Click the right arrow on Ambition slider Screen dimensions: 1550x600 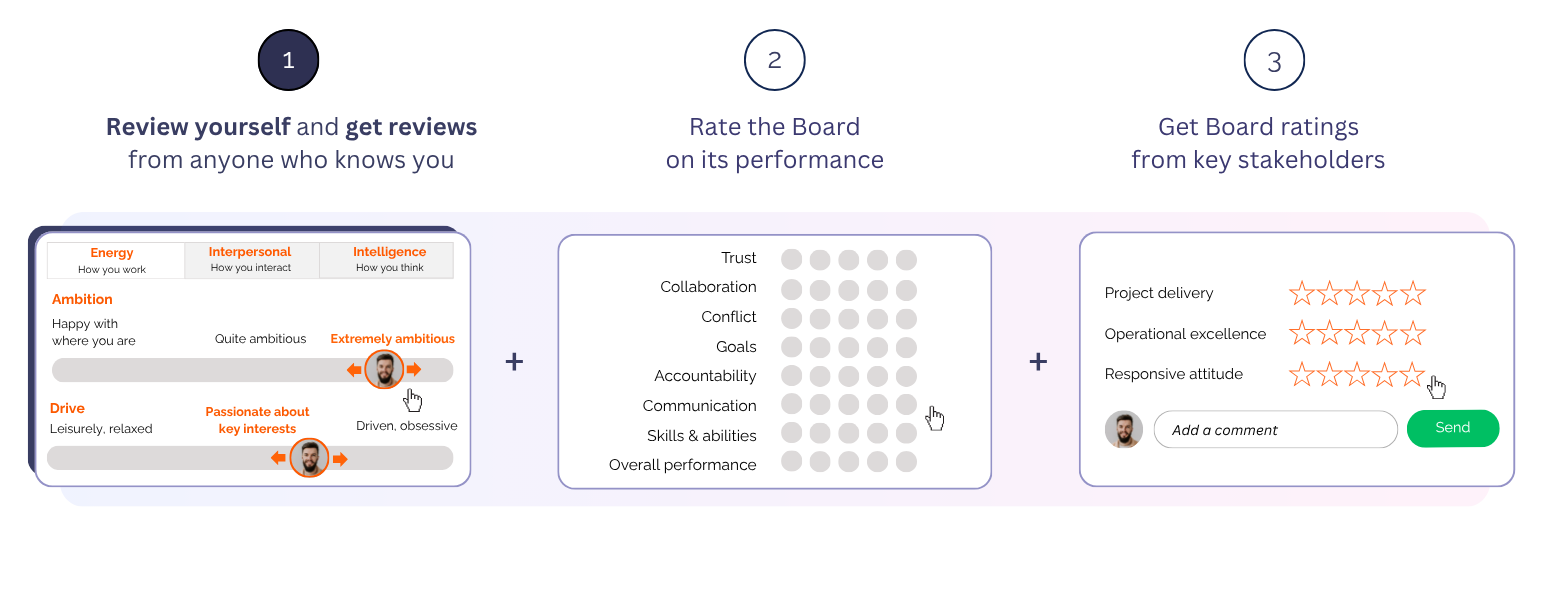[x=414, y=370]
